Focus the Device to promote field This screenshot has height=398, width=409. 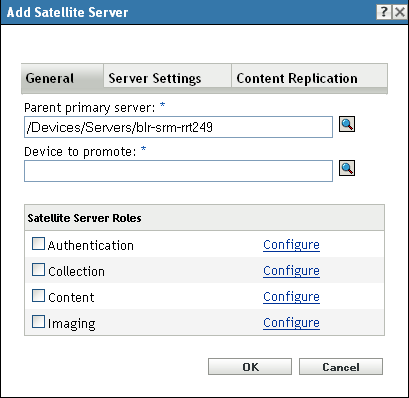coord(178,171)
